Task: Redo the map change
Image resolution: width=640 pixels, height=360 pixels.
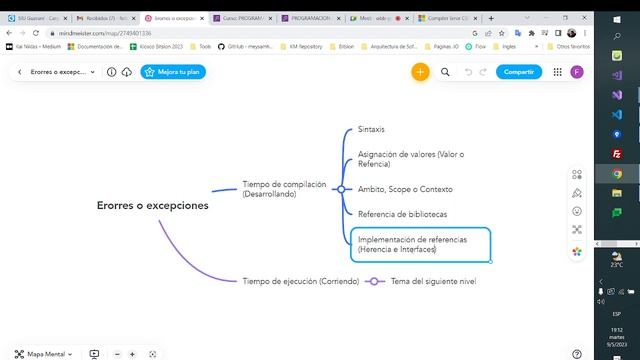Action: (483, 72)
